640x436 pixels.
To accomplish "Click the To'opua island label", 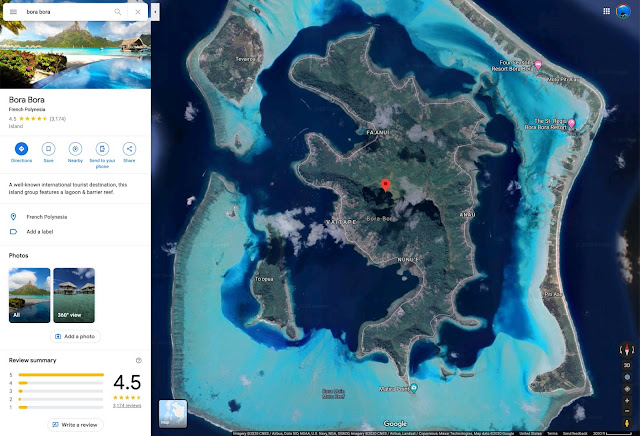I will click(x=264, y=279).
